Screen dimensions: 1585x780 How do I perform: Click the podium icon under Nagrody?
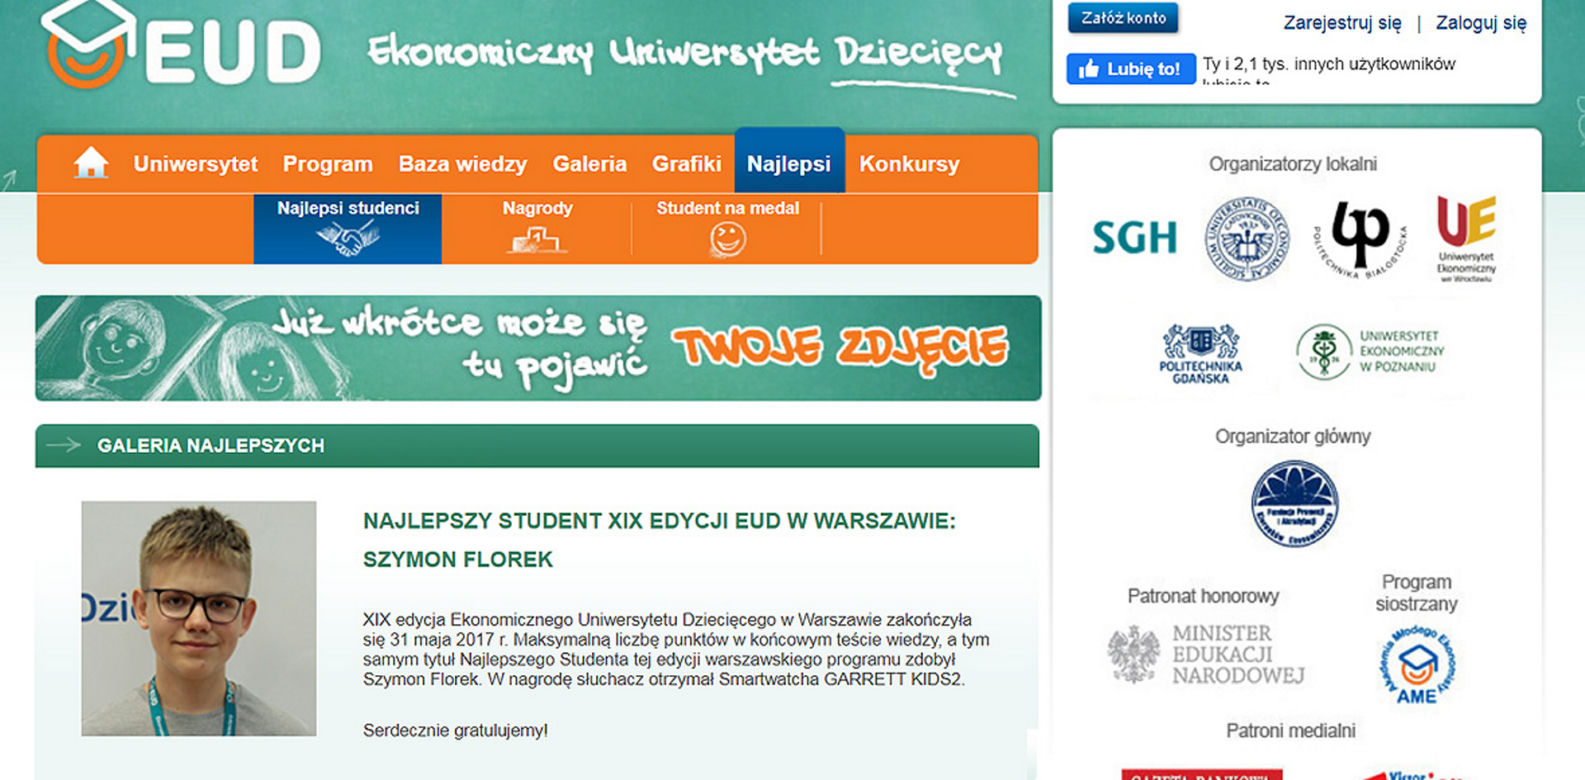538,240
